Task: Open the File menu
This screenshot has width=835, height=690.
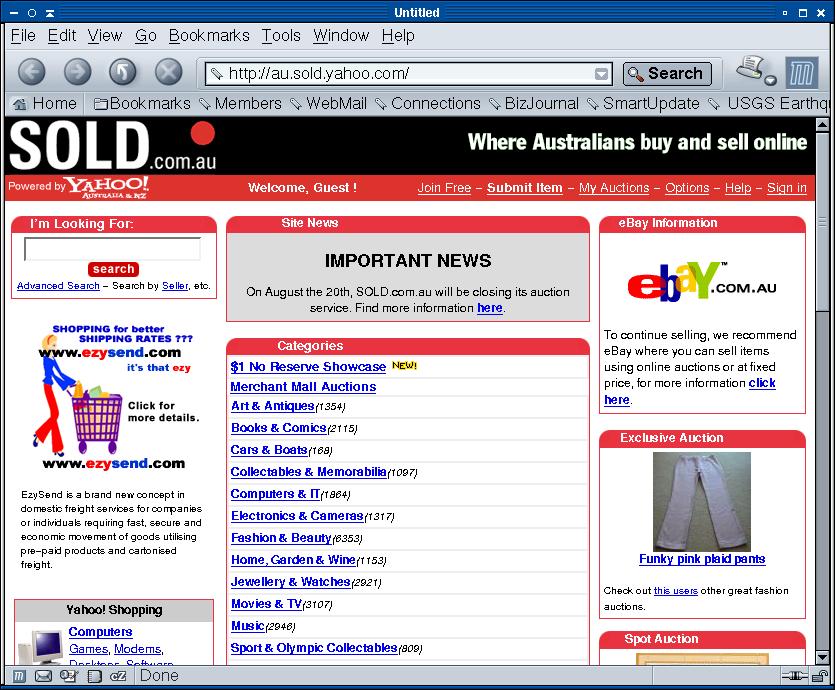Action: point(23,36)
